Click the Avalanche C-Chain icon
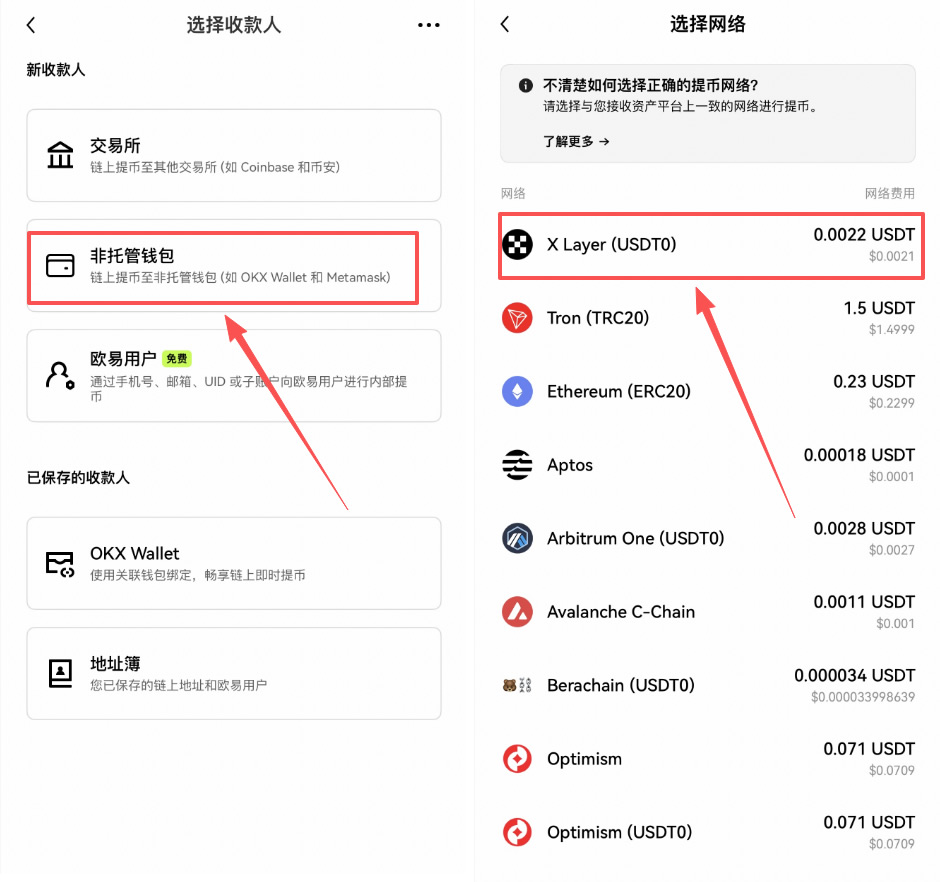This screenshot has height=882, width=940. 517,611
